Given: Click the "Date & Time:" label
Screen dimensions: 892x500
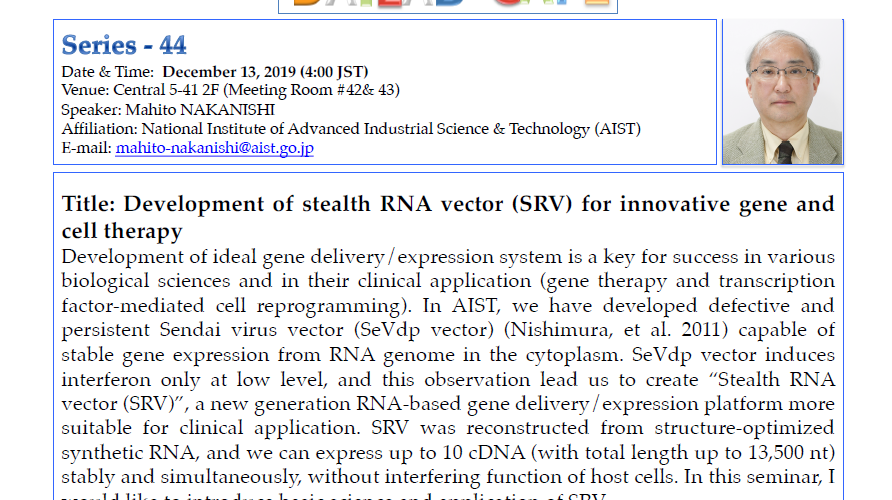Looking at the screenshot, I should pyautogui.click(x=108, y=72).
